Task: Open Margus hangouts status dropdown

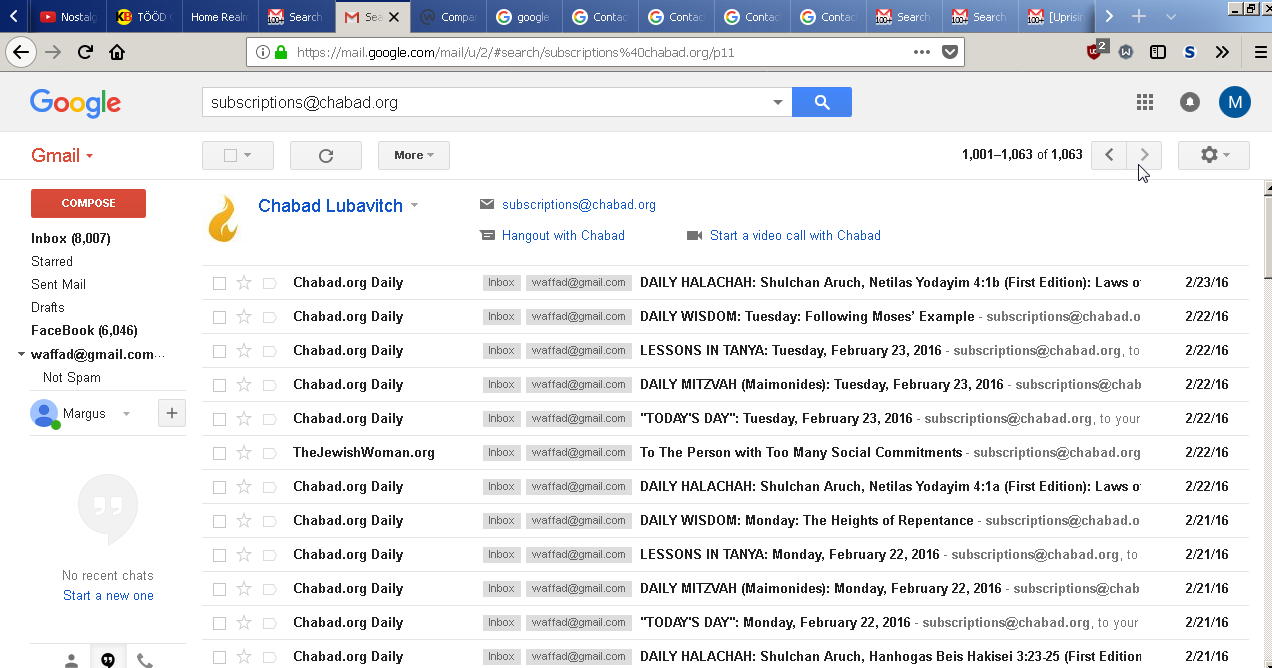Action: click(x=126, y=414)
